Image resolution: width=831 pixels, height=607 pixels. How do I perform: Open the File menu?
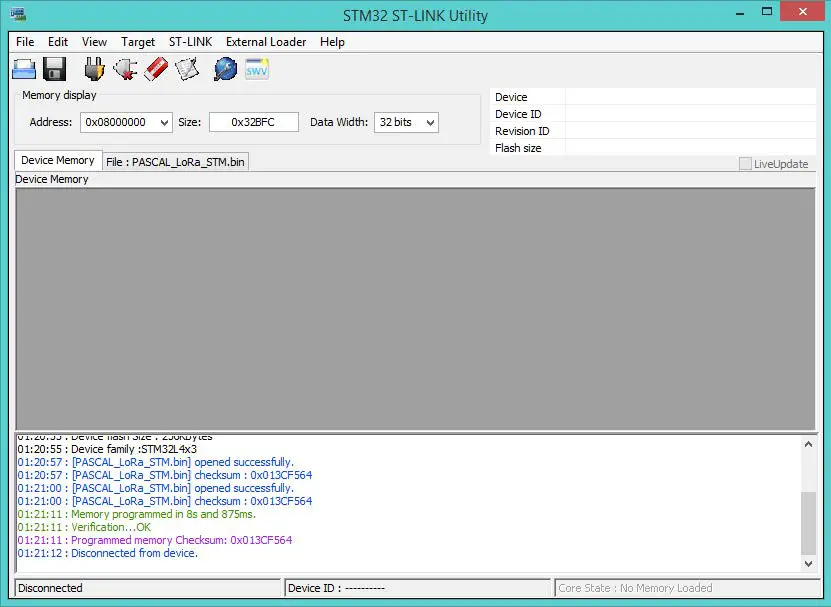tap(25, 42)
